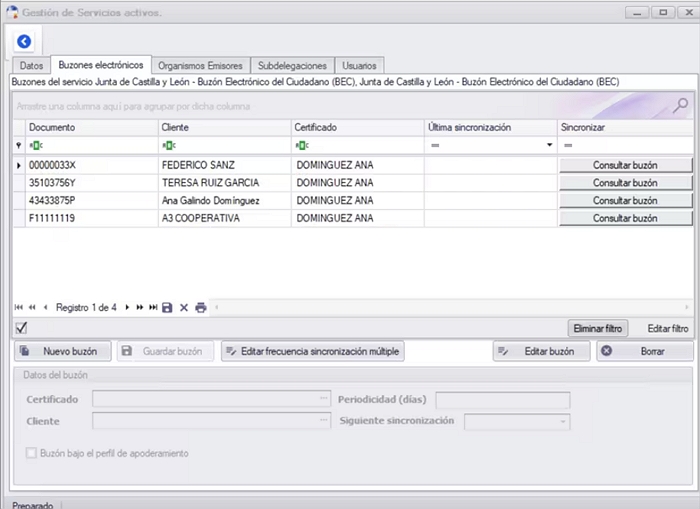Click the Sincronizar equals filter icon
The height and width of the screenshot is (509, 700).
point(568,145)
